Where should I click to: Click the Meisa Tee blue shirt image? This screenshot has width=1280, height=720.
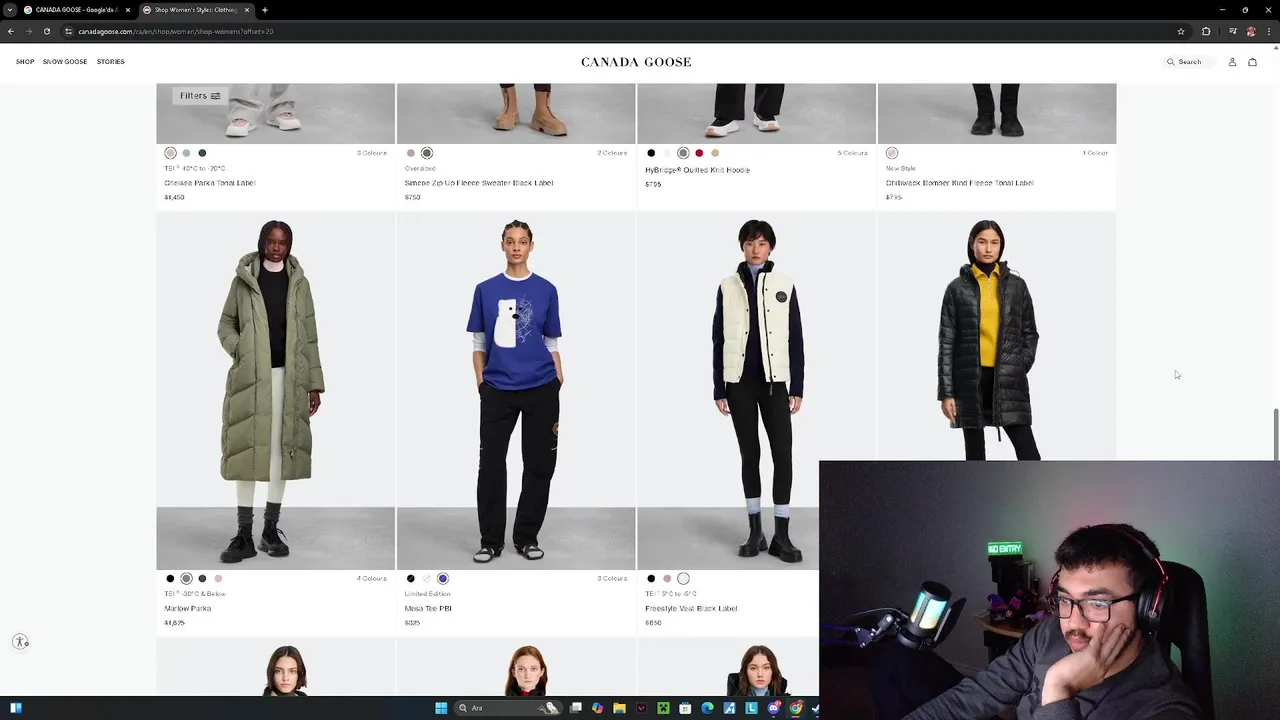click(516, 391)
